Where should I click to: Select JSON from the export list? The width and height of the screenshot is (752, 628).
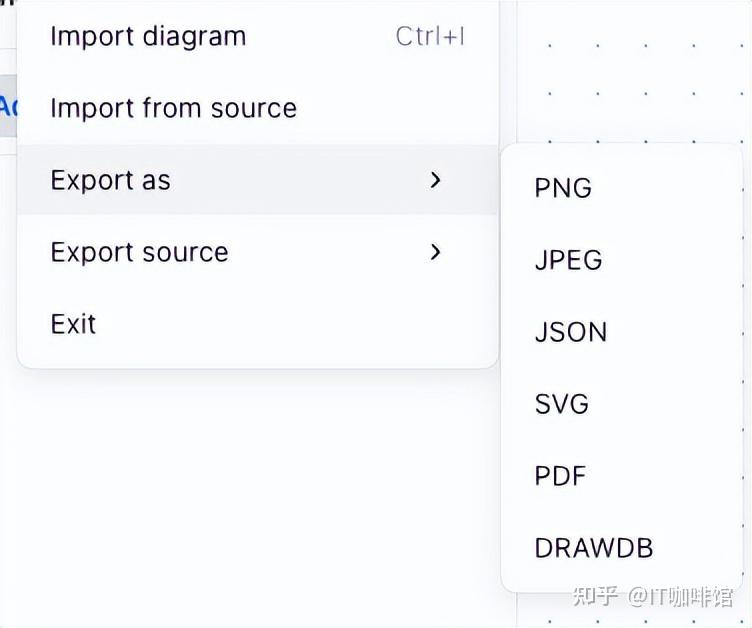[x=570, y=332]
